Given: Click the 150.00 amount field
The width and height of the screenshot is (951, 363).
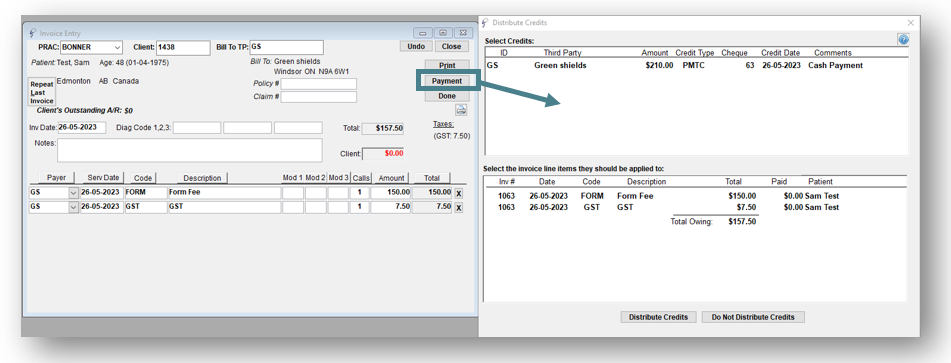Looking at the screenshot, I should (391, 193).
